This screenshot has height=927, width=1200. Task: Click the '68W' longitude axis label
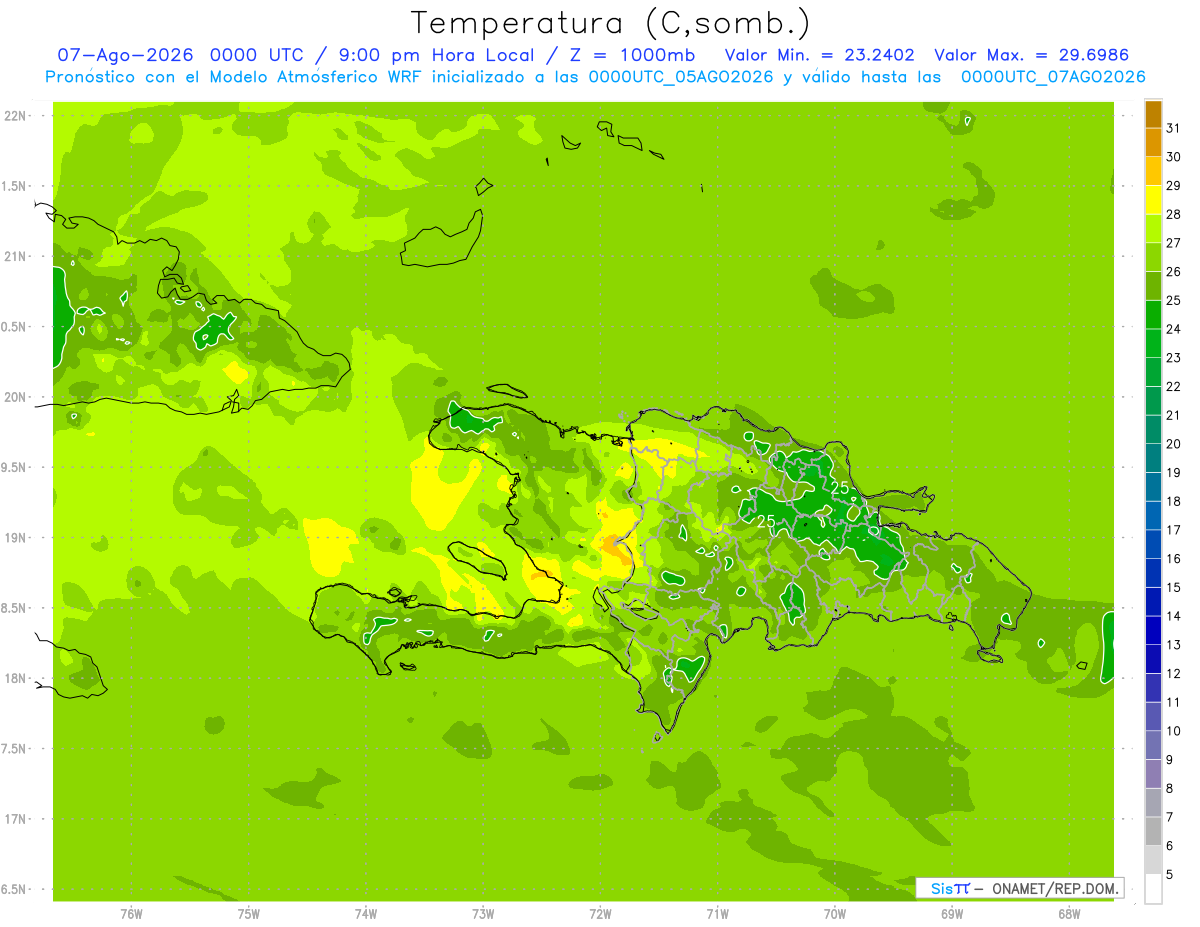(x=1069, y=914)
